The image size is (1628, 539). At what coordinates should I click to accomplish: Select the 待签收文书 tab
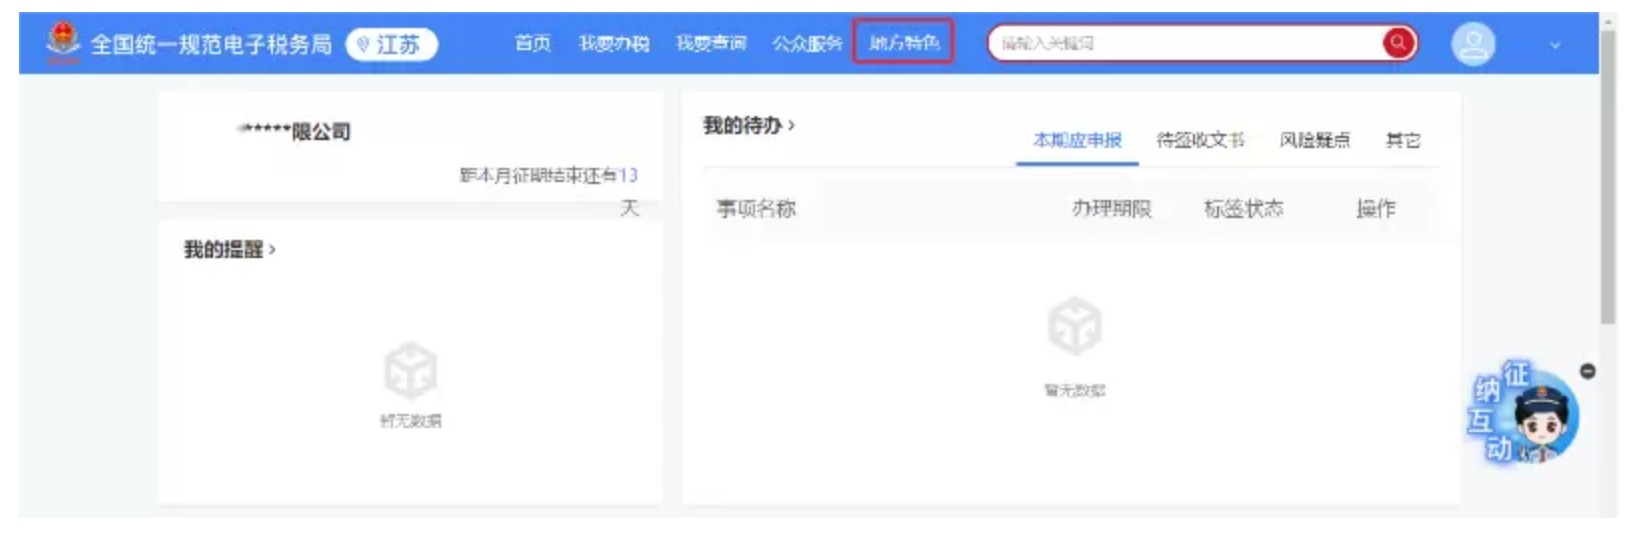(x=1200, y=140)
